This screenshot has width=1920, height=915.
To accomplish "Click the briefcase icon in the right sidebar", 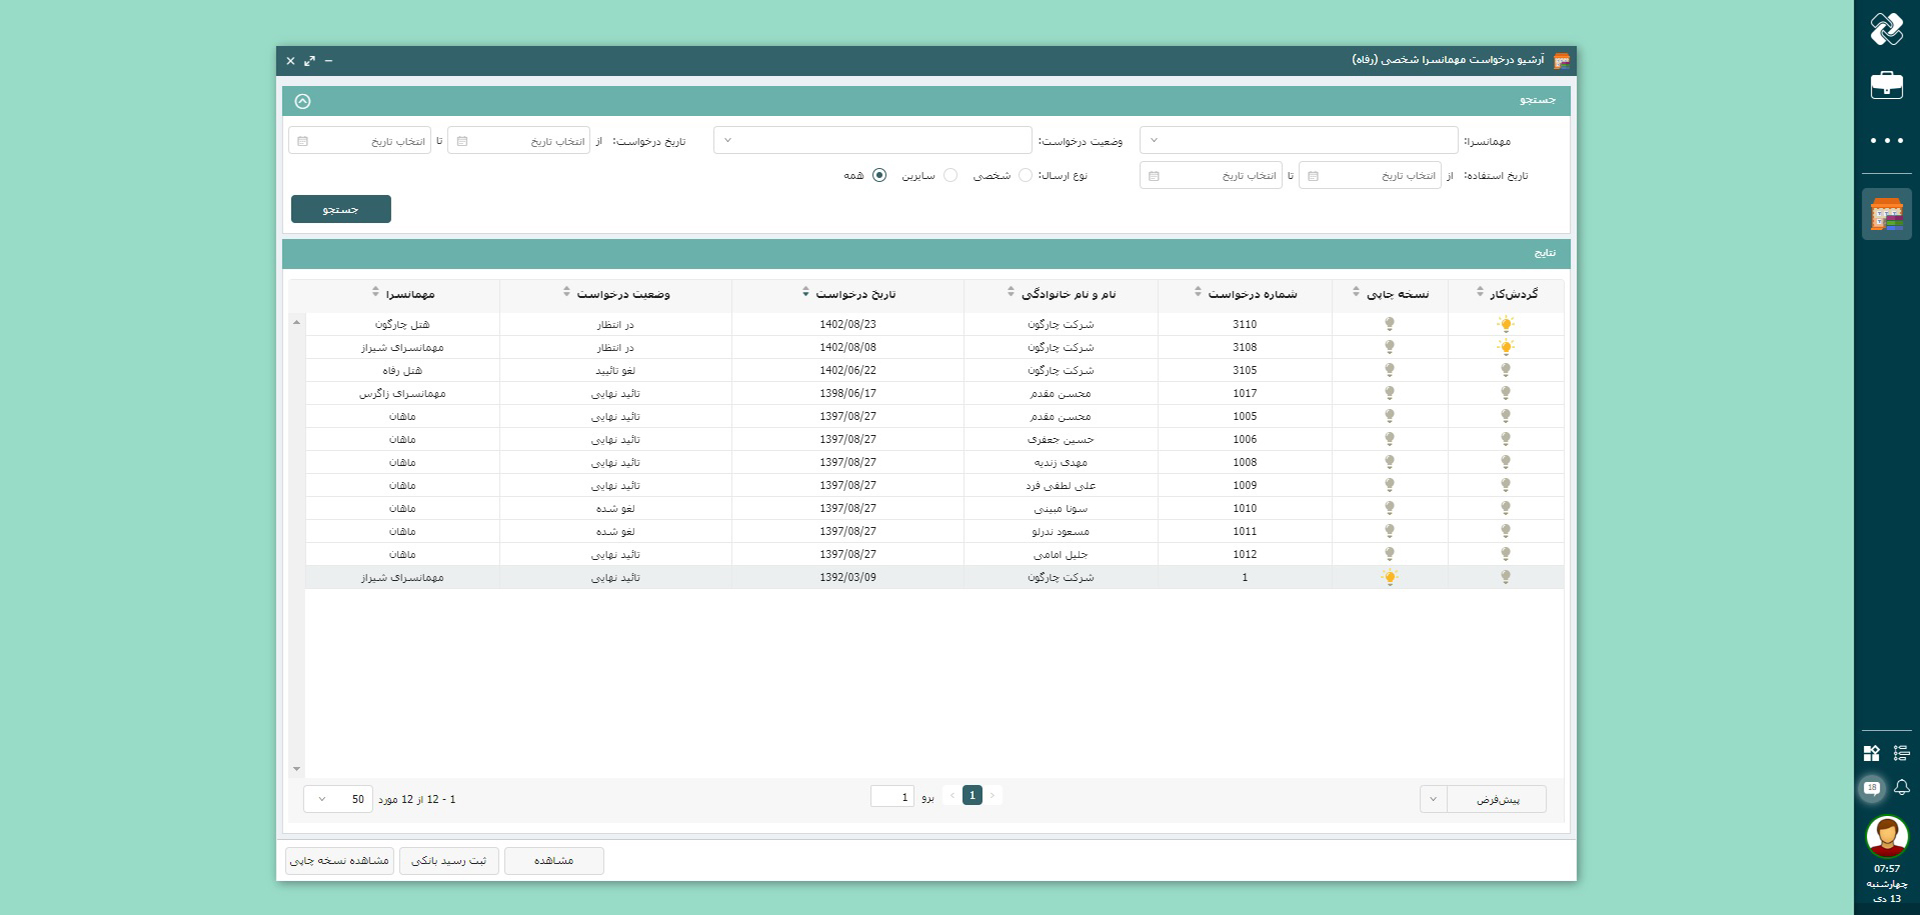I will click(1886, 85).
